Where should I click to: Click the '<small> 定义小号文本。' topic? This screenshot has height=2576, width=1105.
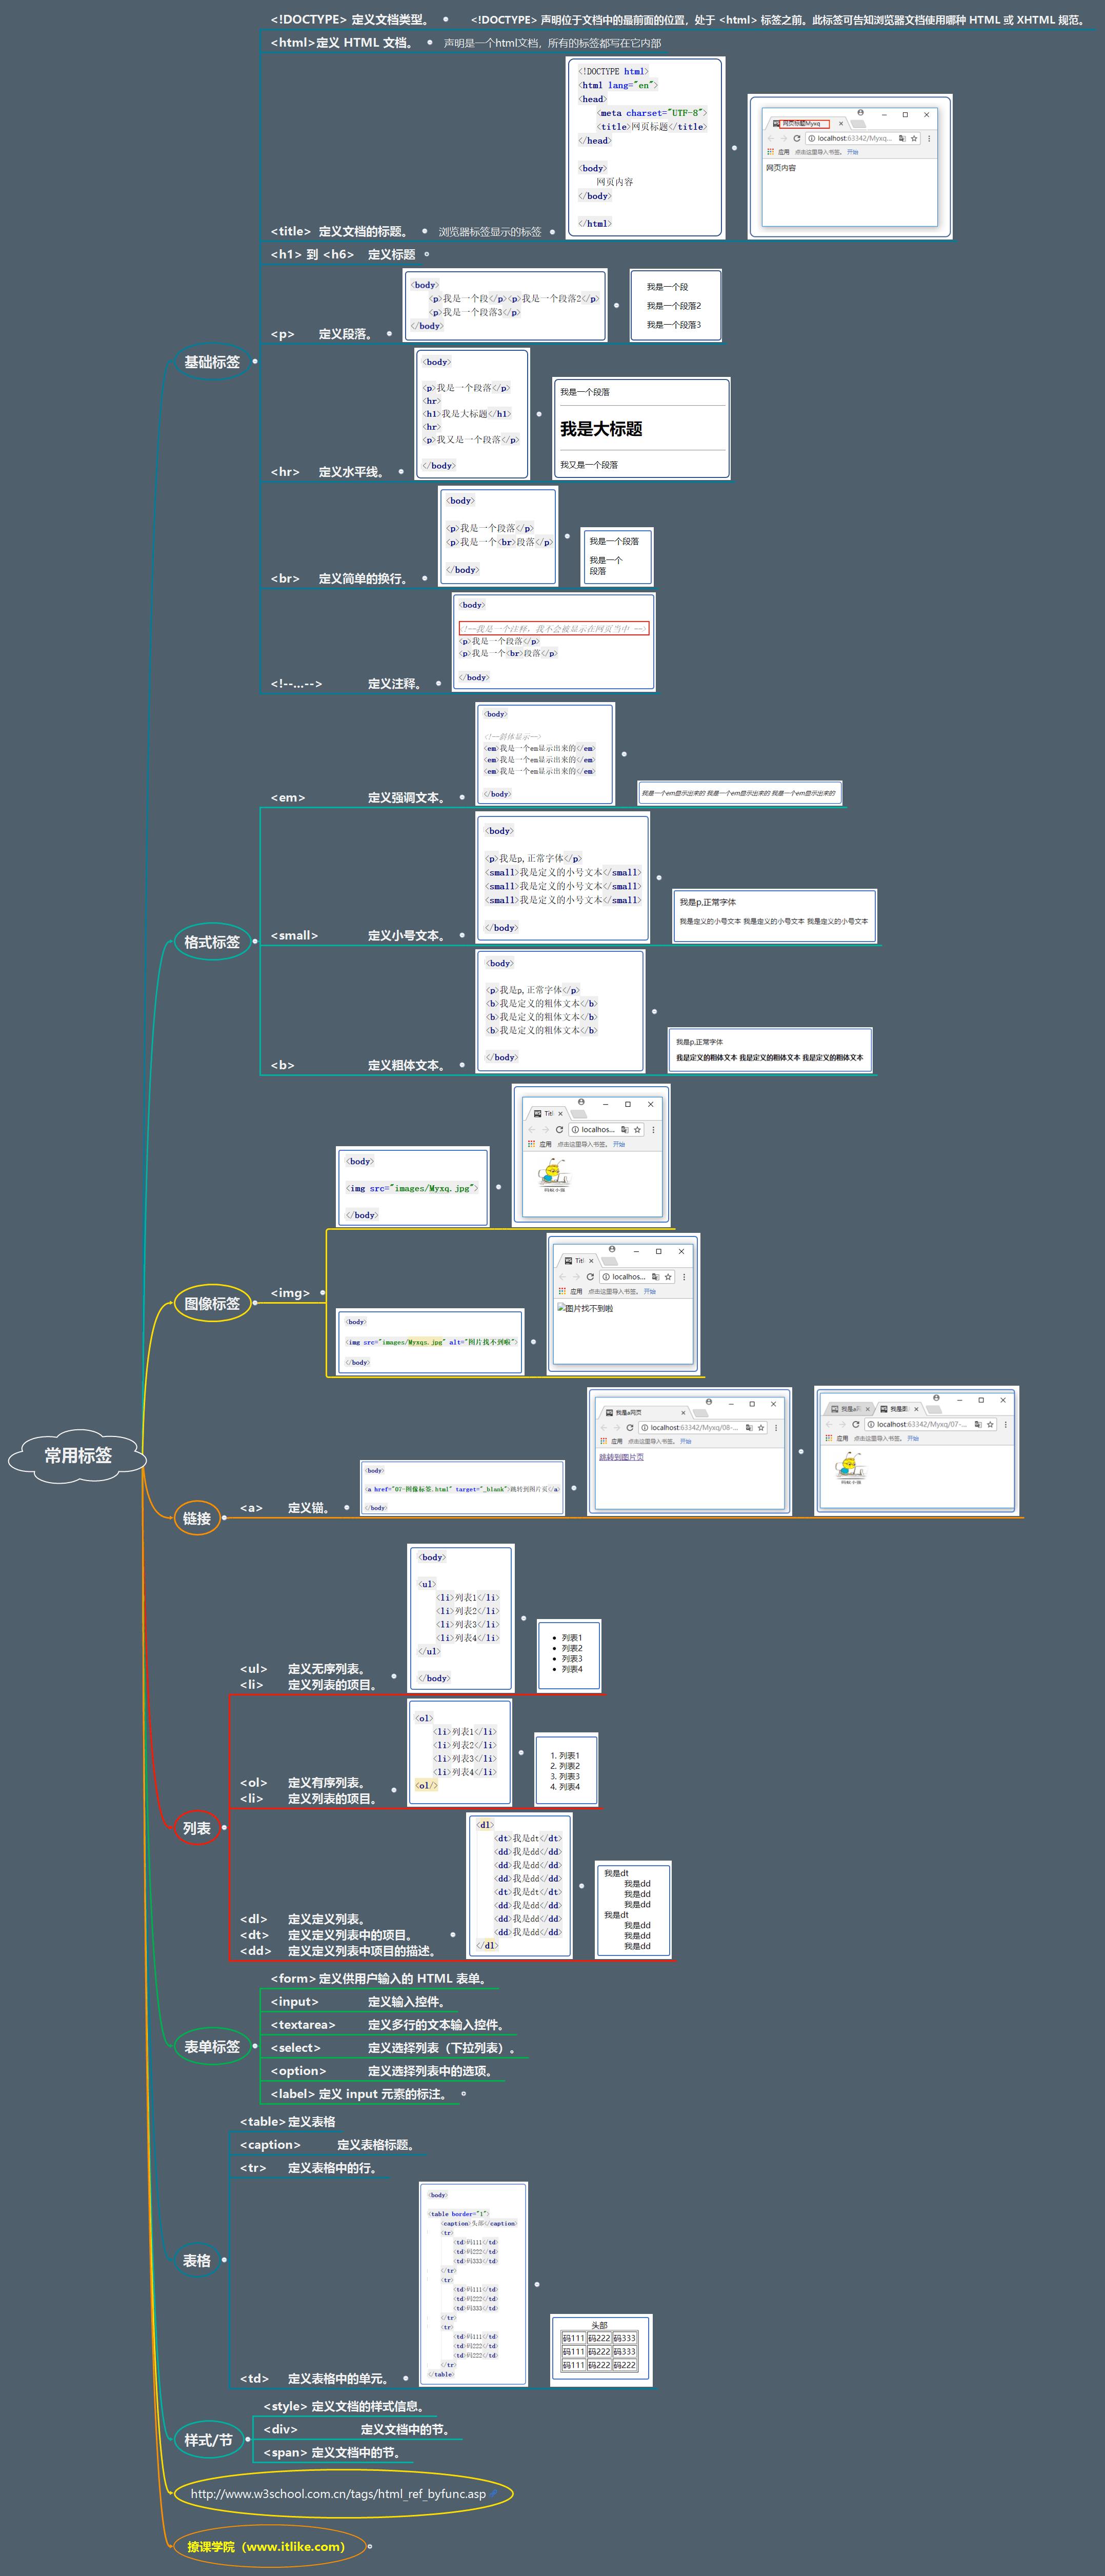pyautogui.click(x=359, y=936)
